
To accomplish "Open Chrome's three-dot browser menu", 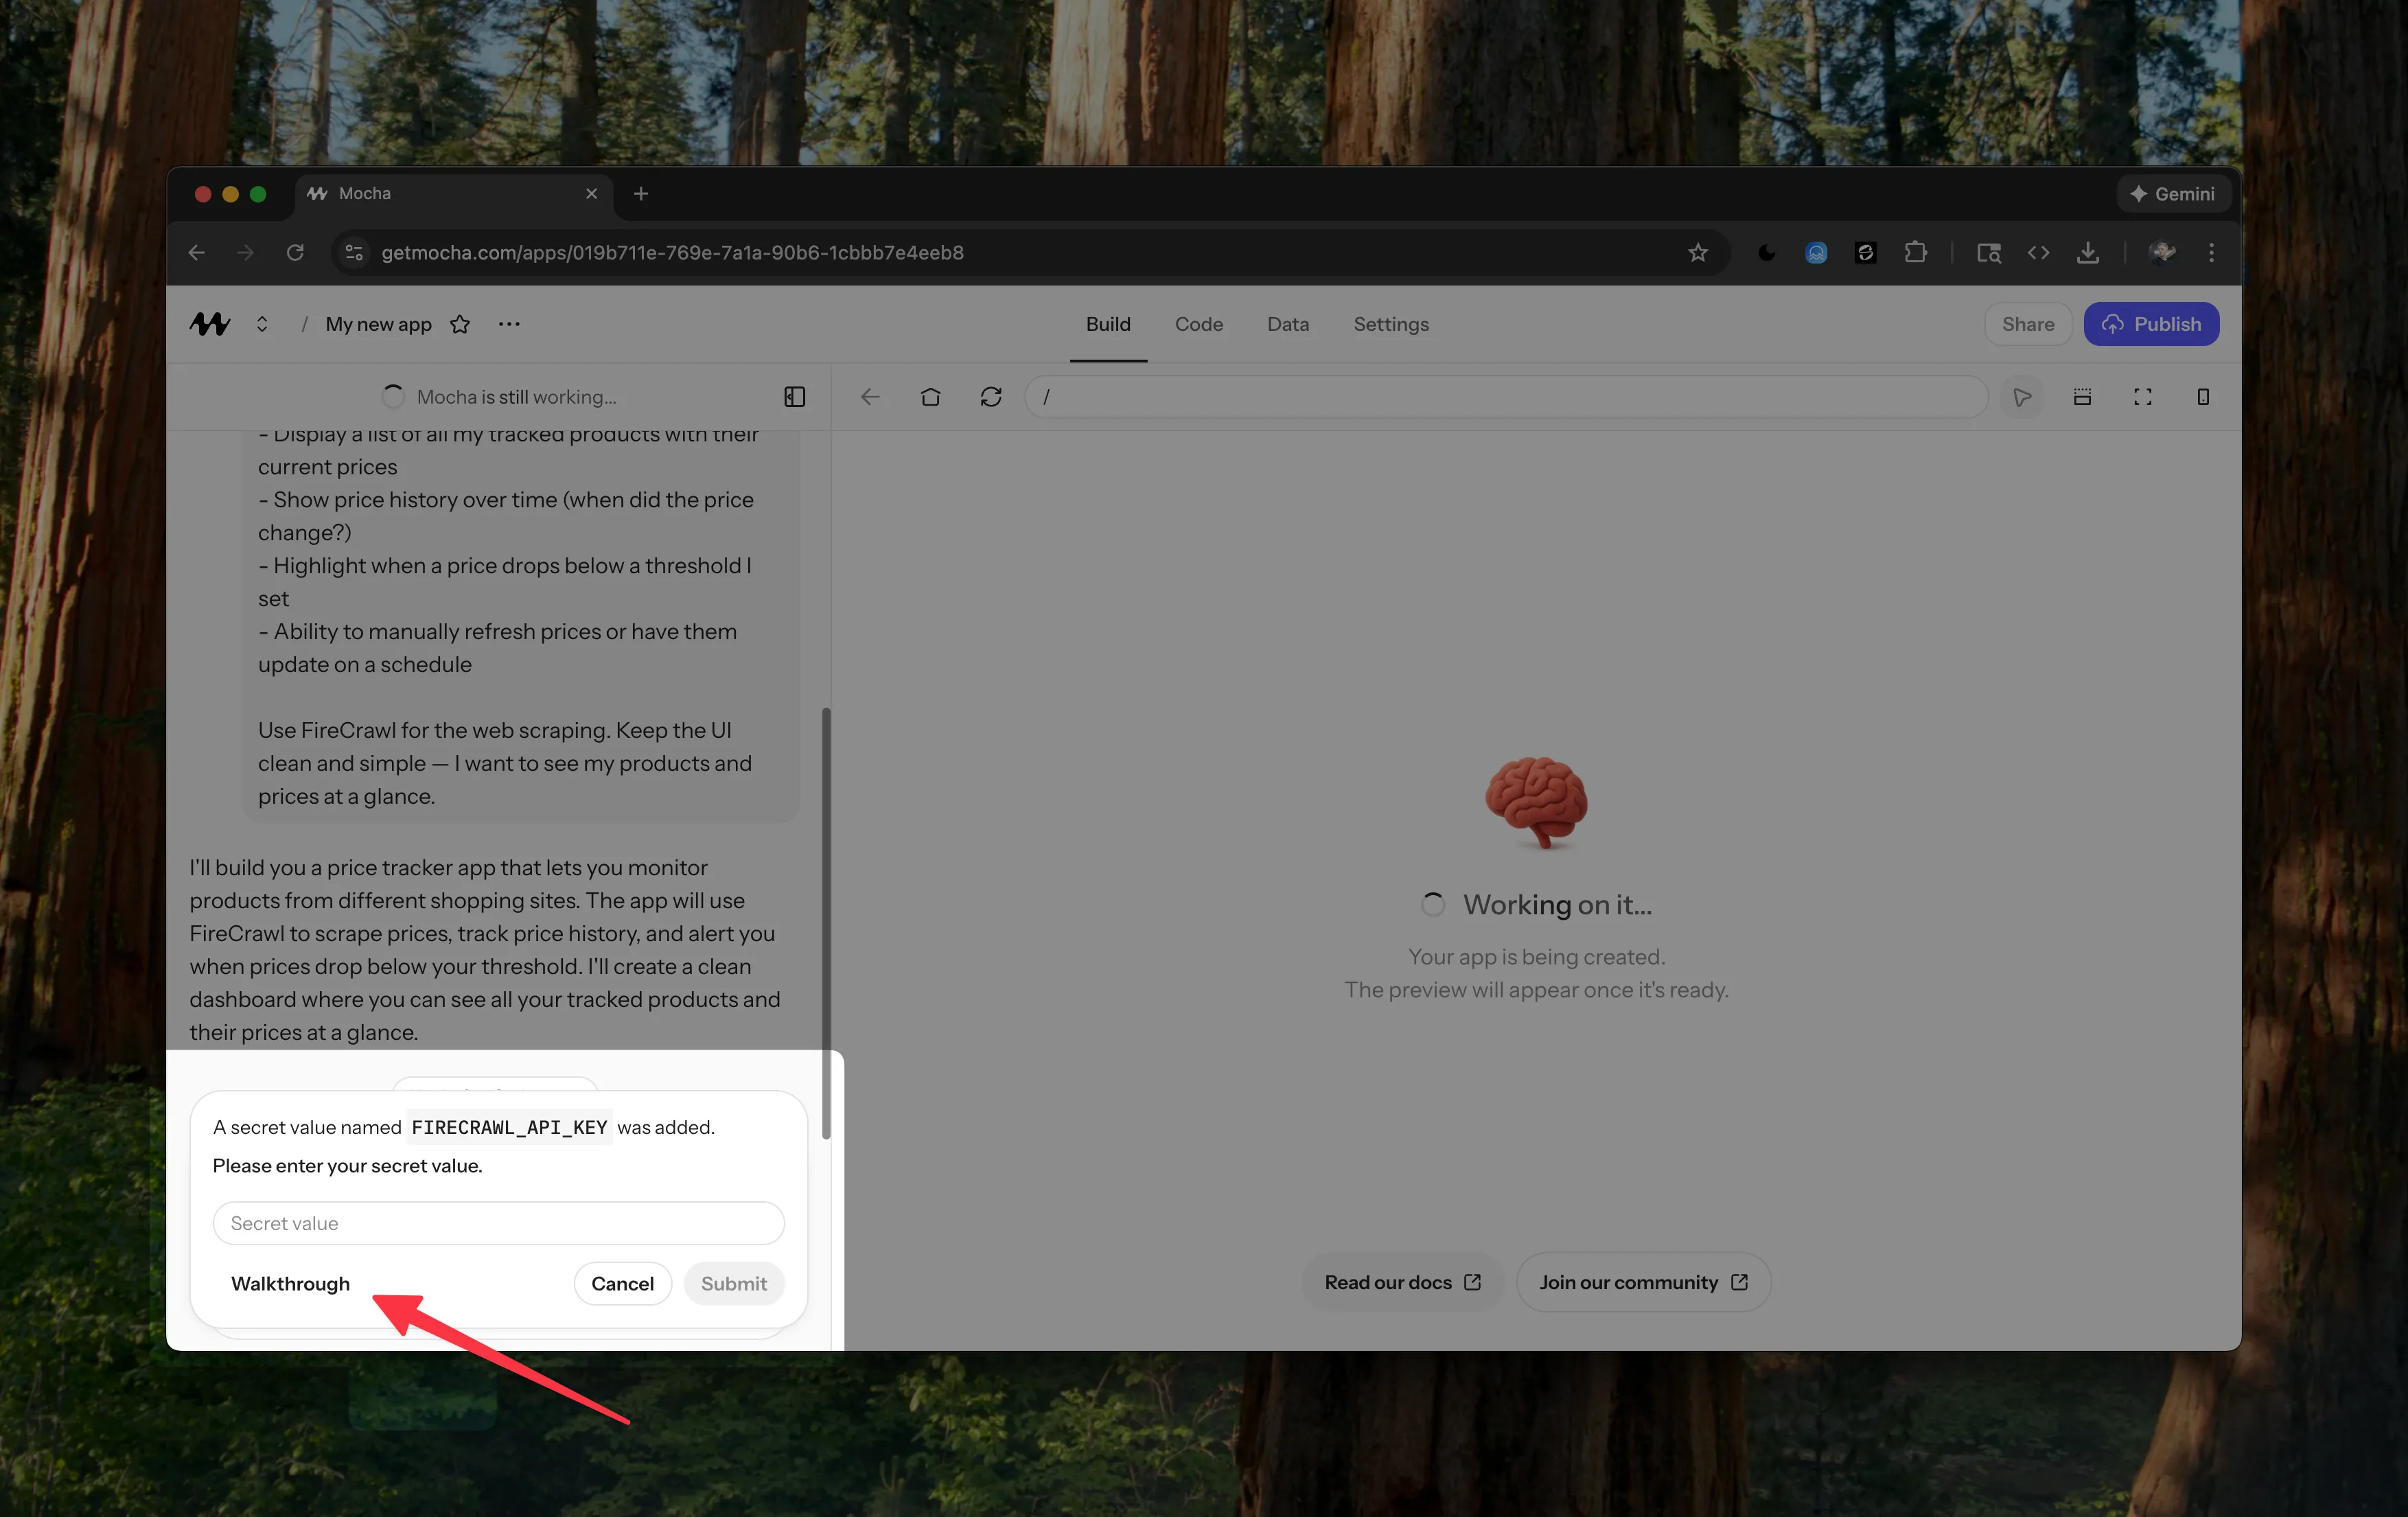I will 2211,253.
